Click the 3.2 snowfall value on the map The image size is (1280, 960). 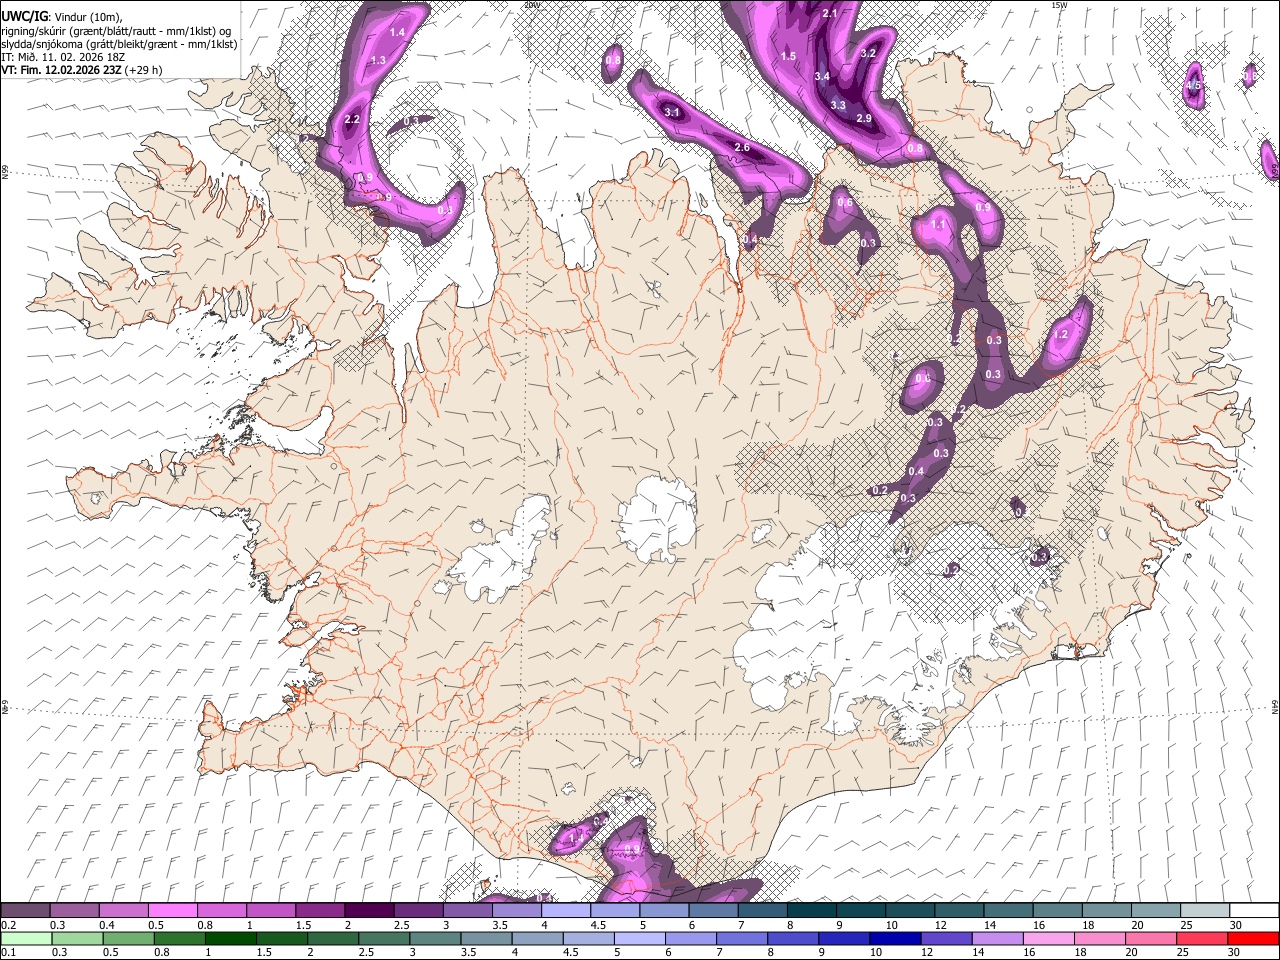tap(868, 53)
